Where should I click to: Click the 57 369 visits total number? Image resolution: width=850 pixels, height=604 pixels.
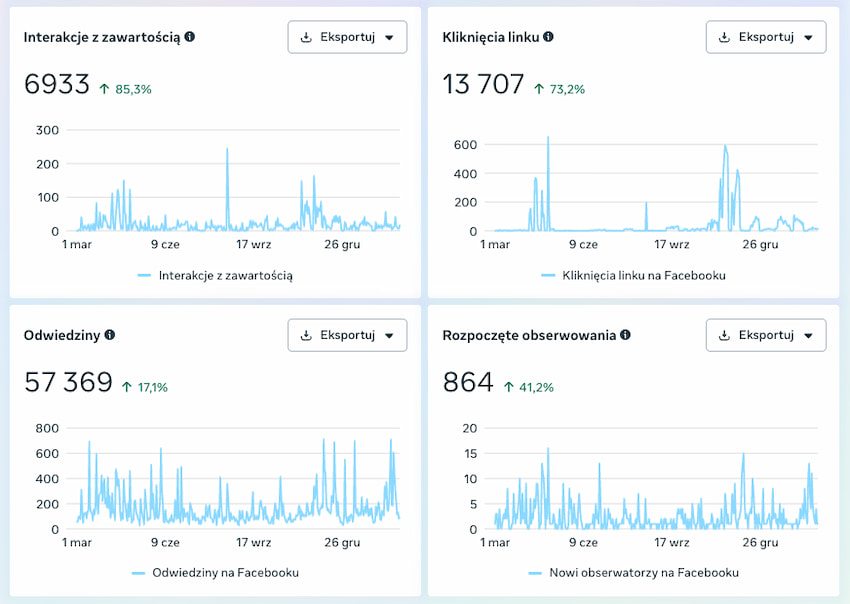(x=68, y=383)
